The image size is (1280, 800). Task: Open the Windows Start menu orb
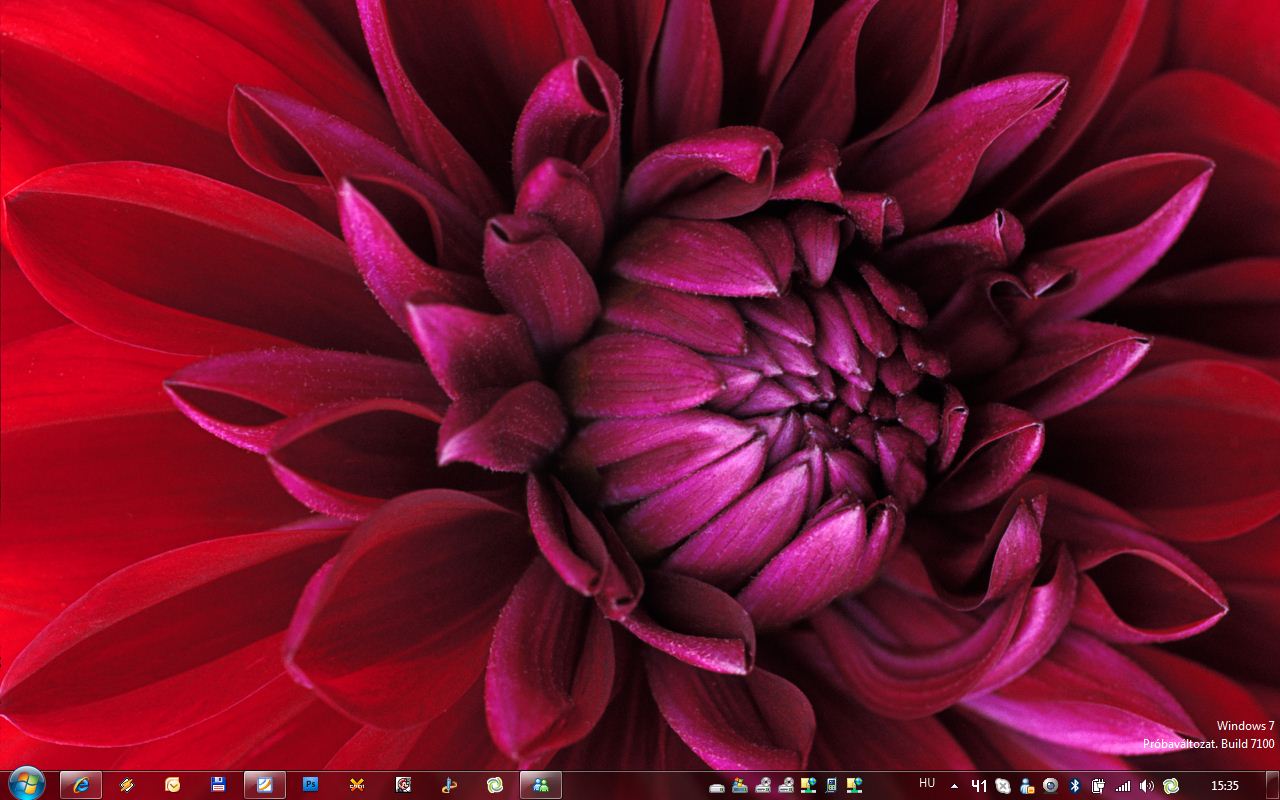[x=26, y=785]
